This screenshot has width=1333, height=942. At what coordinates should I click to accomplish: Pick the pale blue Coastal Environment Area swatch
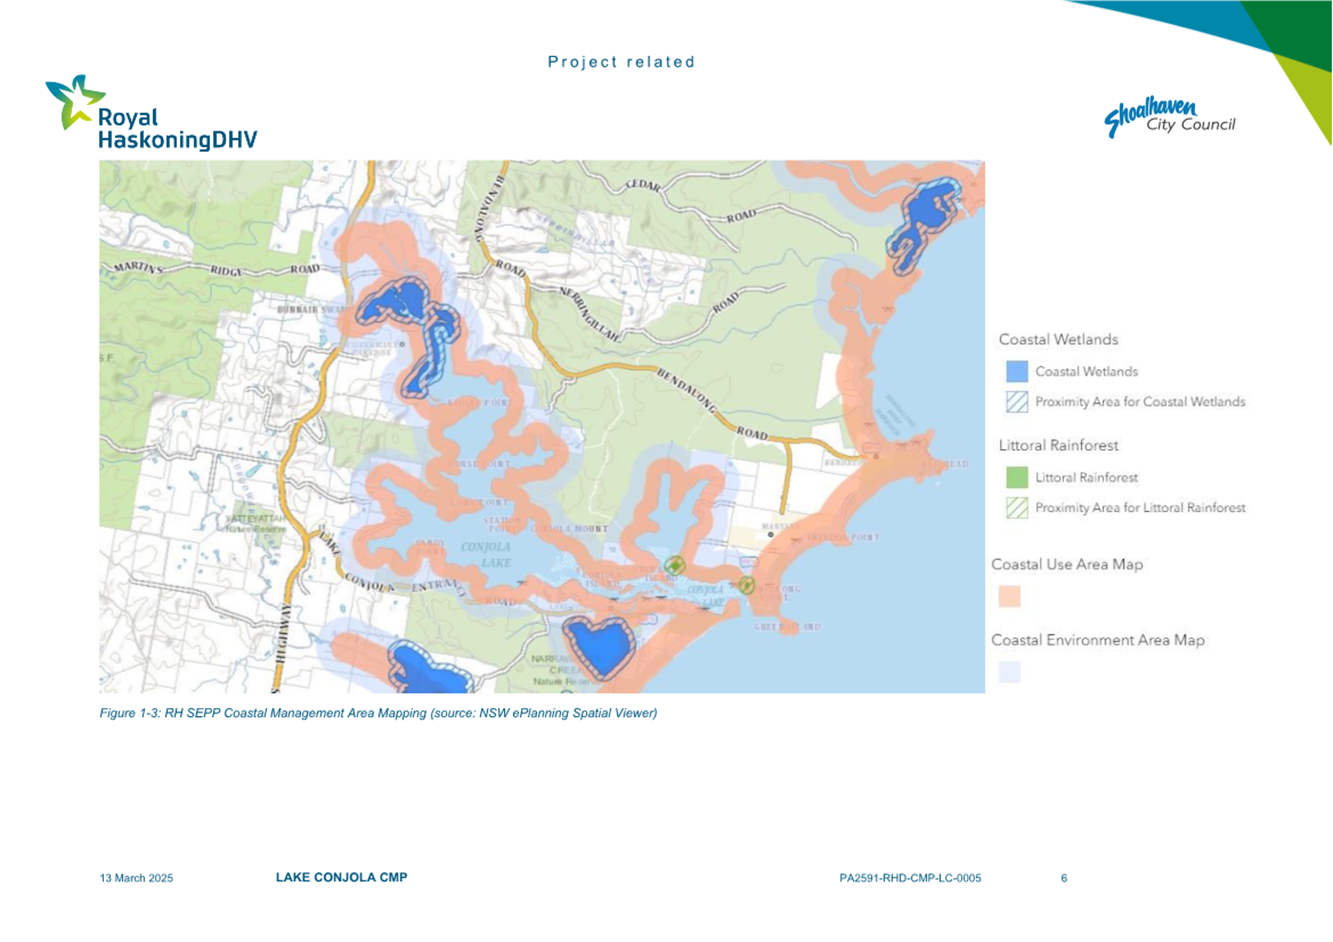[x=1009, y=672]
